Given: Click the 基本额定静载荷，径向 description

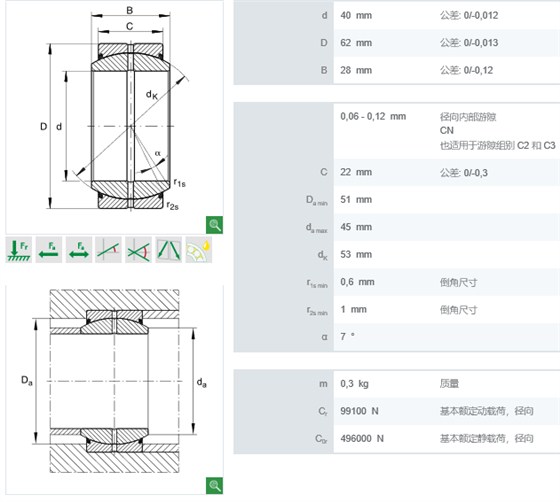Looking at the screenshot, I should tap(486, 439).
